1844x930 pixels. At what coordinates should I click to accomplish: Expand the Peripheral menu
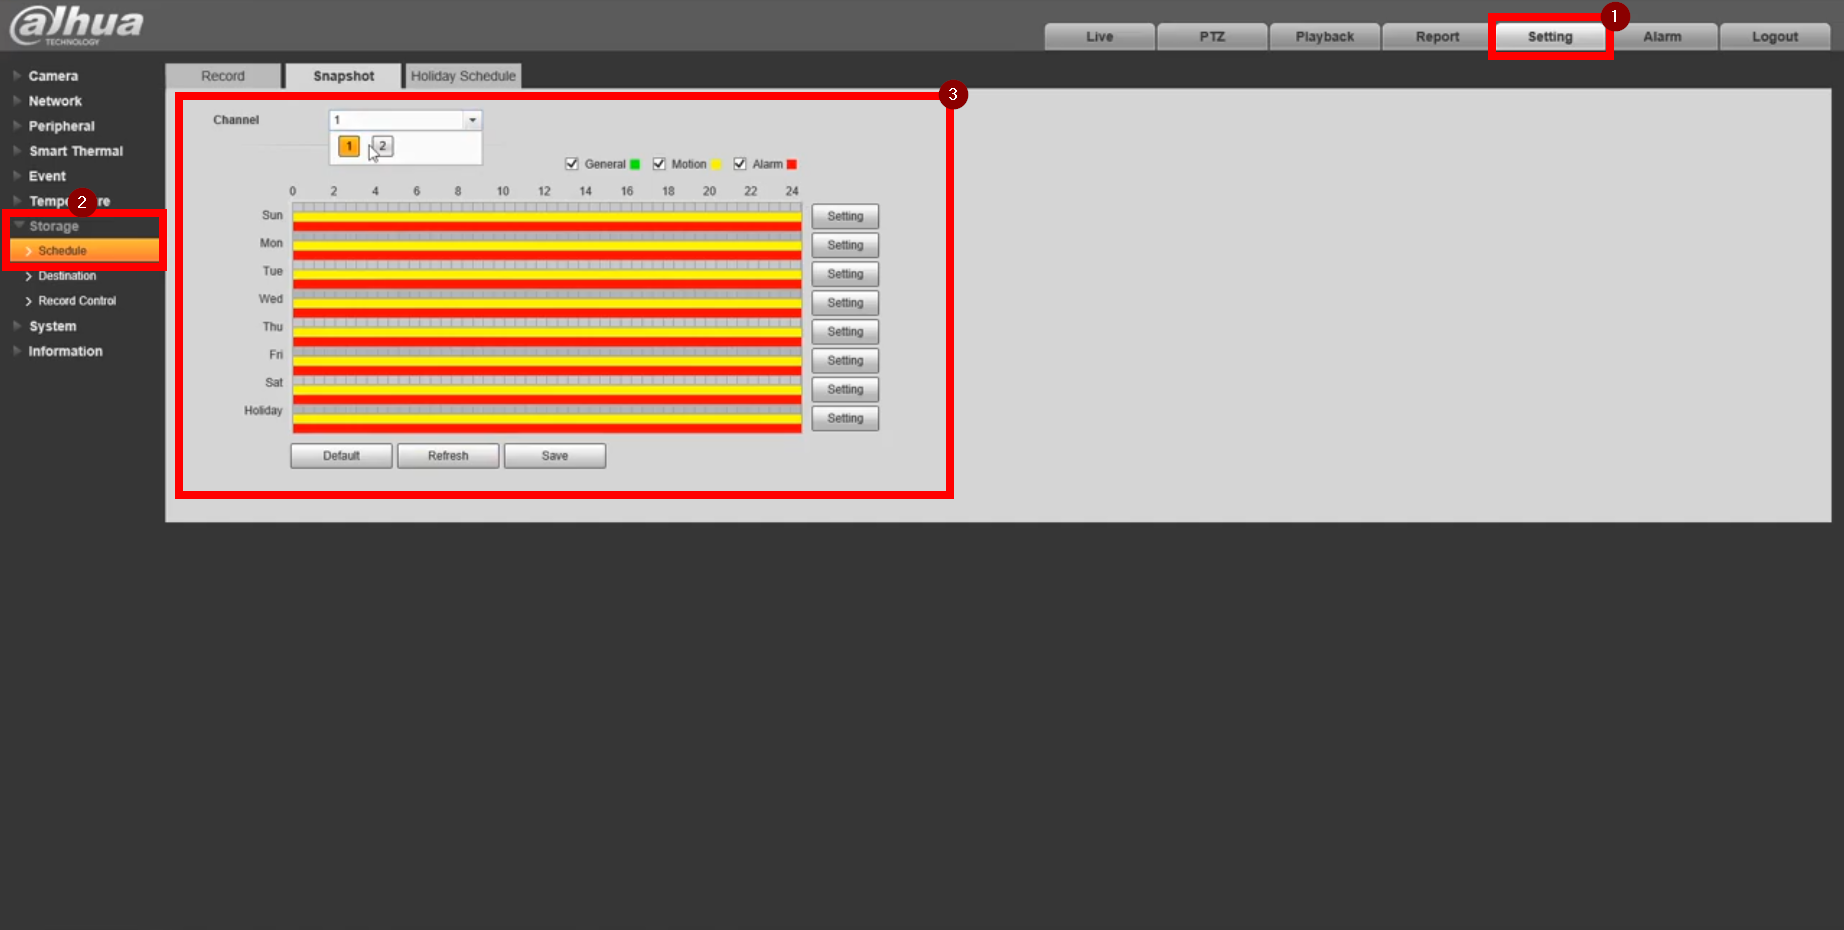[61, 126]
